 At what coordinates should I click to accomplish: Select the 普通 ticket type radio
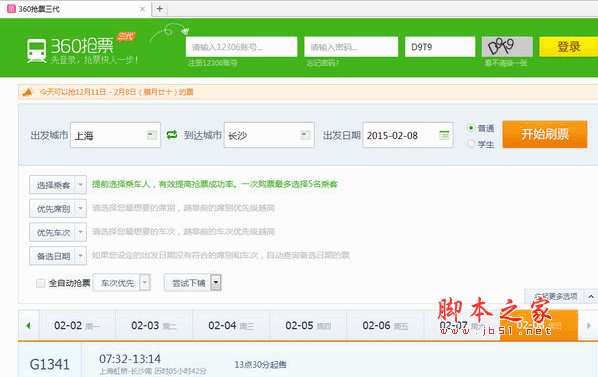tap(471, 128)
